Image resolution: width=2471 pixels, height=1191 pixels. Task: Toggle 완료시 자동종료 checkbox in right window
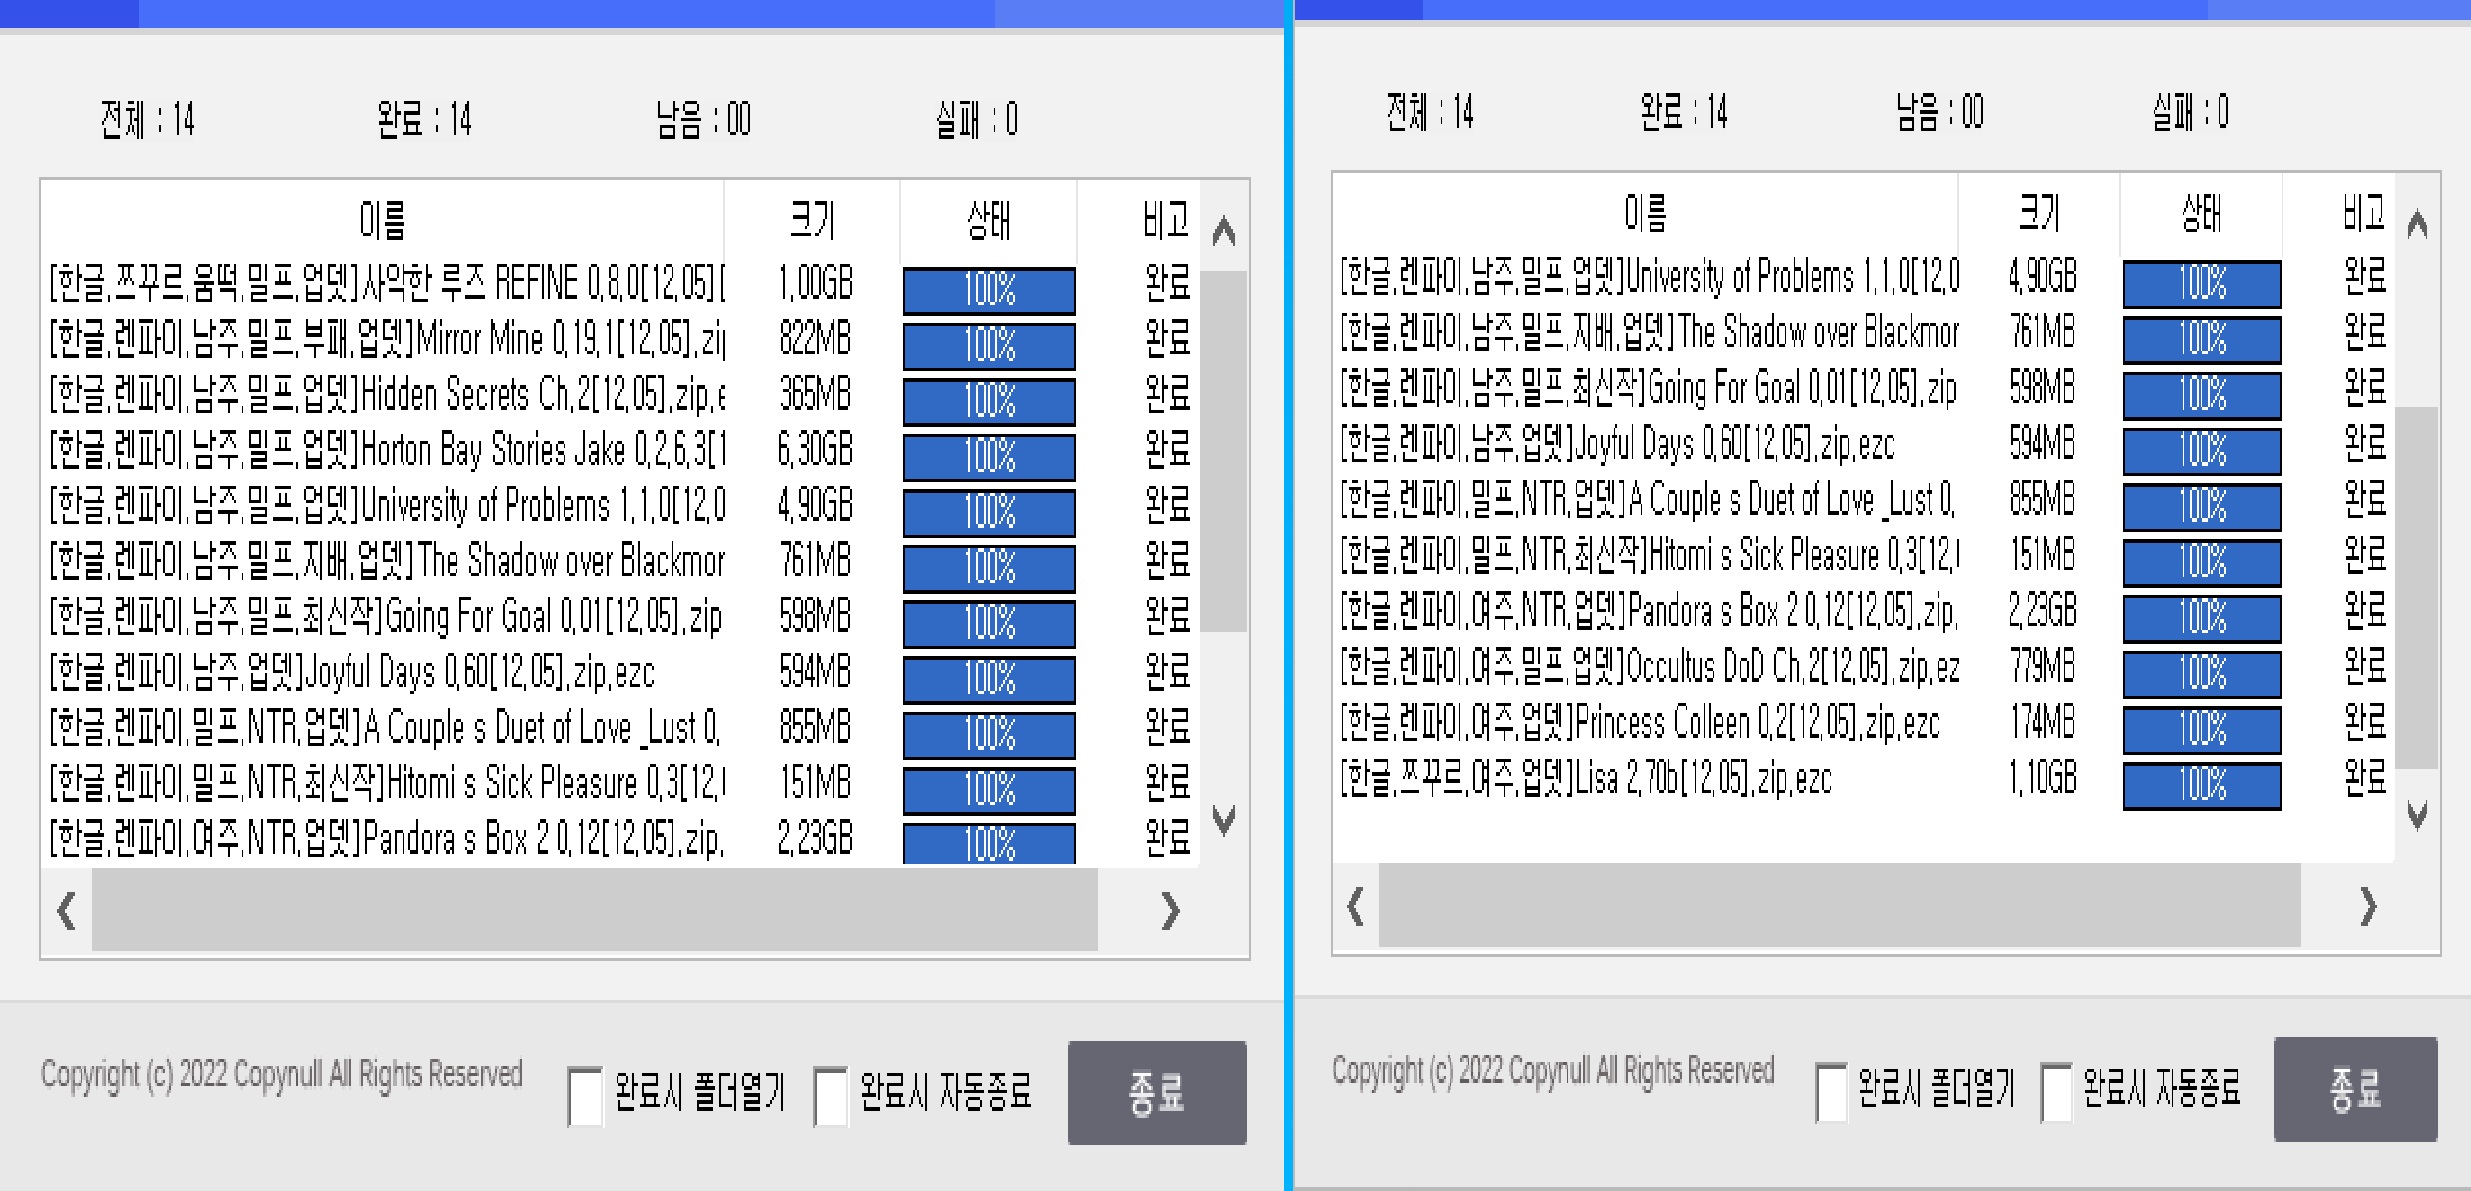[2057, 1092]
